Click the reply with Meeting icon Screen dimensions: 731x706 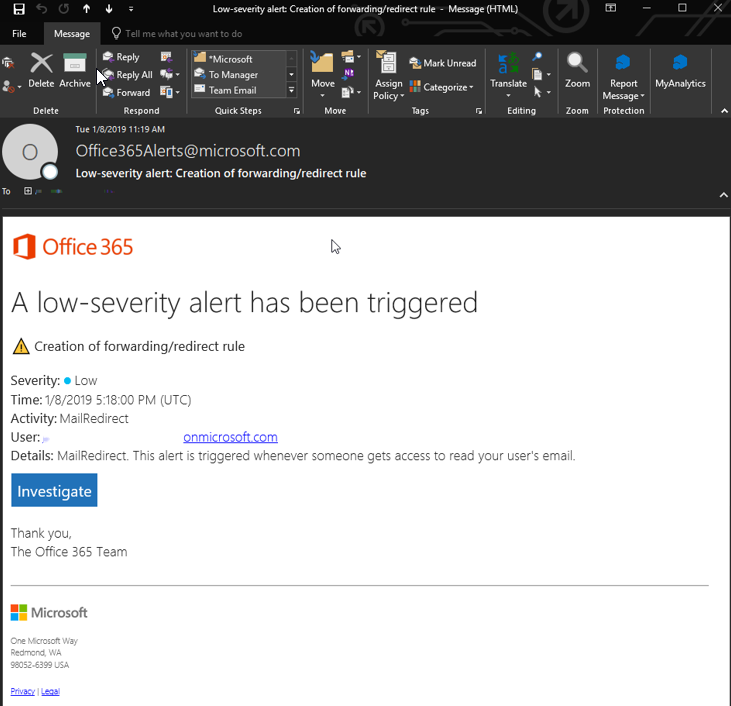pos(166,57)
